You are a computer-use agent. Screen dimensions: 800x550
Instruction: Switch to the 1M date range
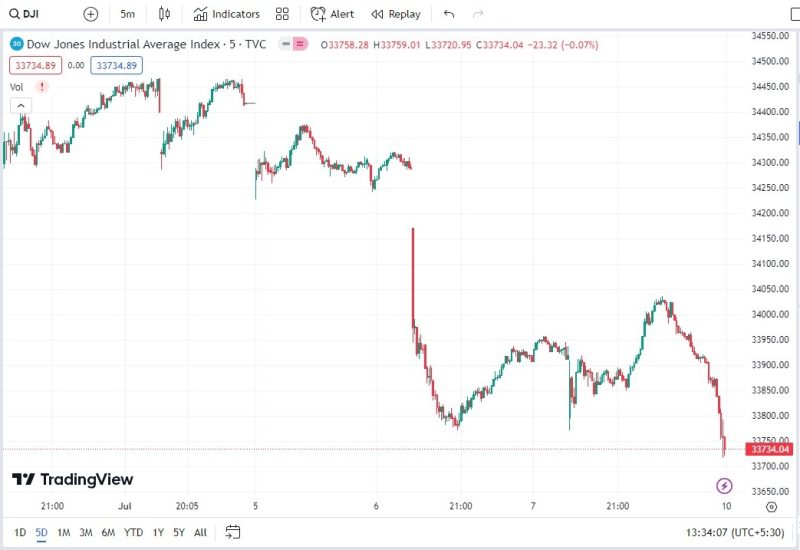64,532
